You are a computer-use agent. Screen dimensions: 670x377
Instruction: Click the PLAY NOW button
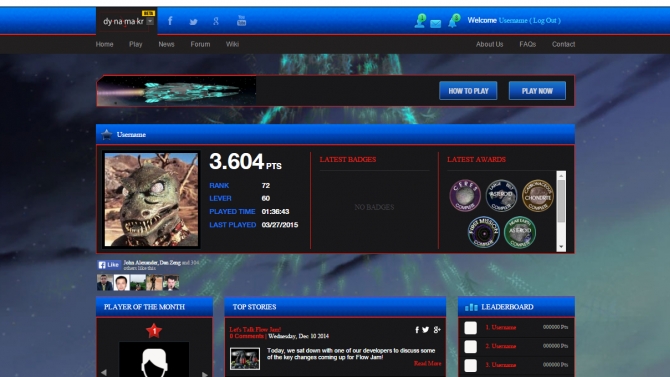tap(537, 91)
